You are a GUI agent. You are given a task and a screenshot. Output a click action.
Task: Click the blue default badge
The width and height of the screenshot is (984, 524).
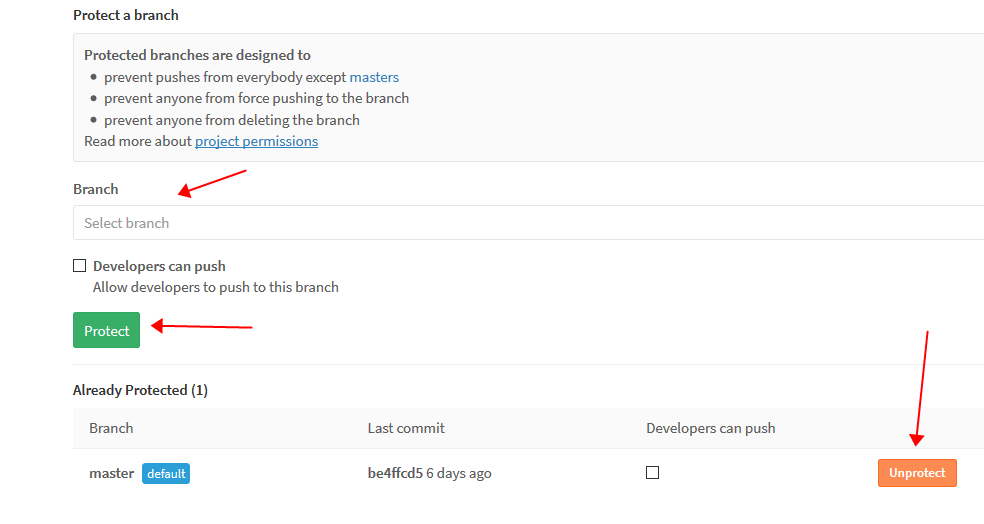coord(166,473)
